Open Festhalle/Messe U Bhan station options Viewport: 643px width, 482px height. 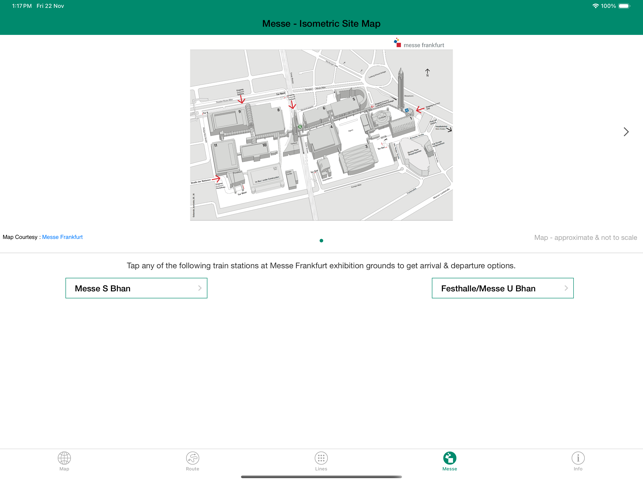point(502,288)
